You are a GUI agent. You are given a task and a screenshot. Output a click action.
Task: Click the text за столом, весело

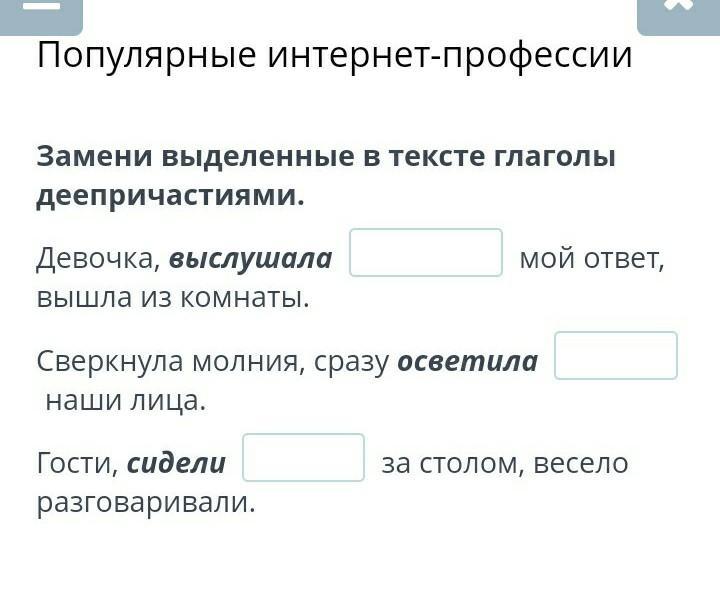click(x=505, y=464)
